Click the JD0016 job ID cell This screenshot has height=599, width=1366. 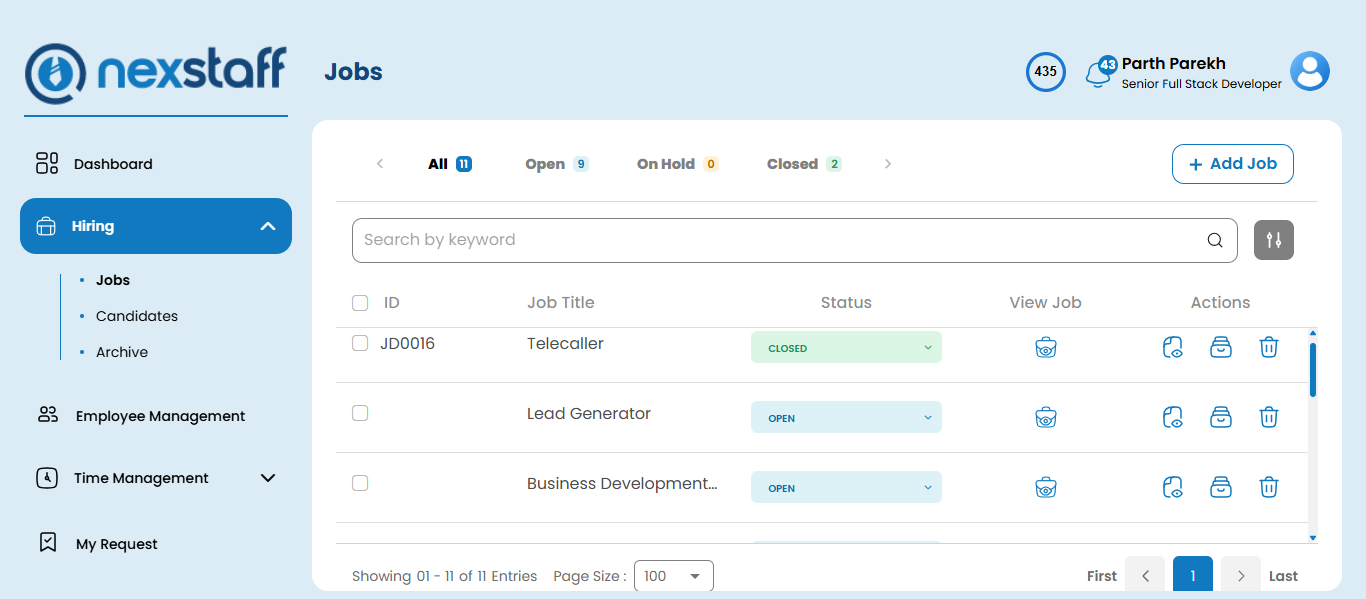[x=407, y=343]
